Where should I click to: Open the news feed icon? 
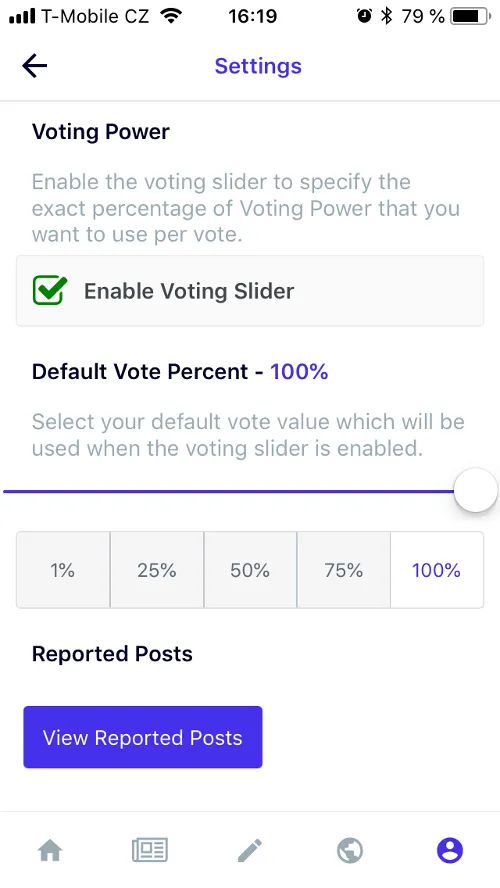tap(150, 850)
